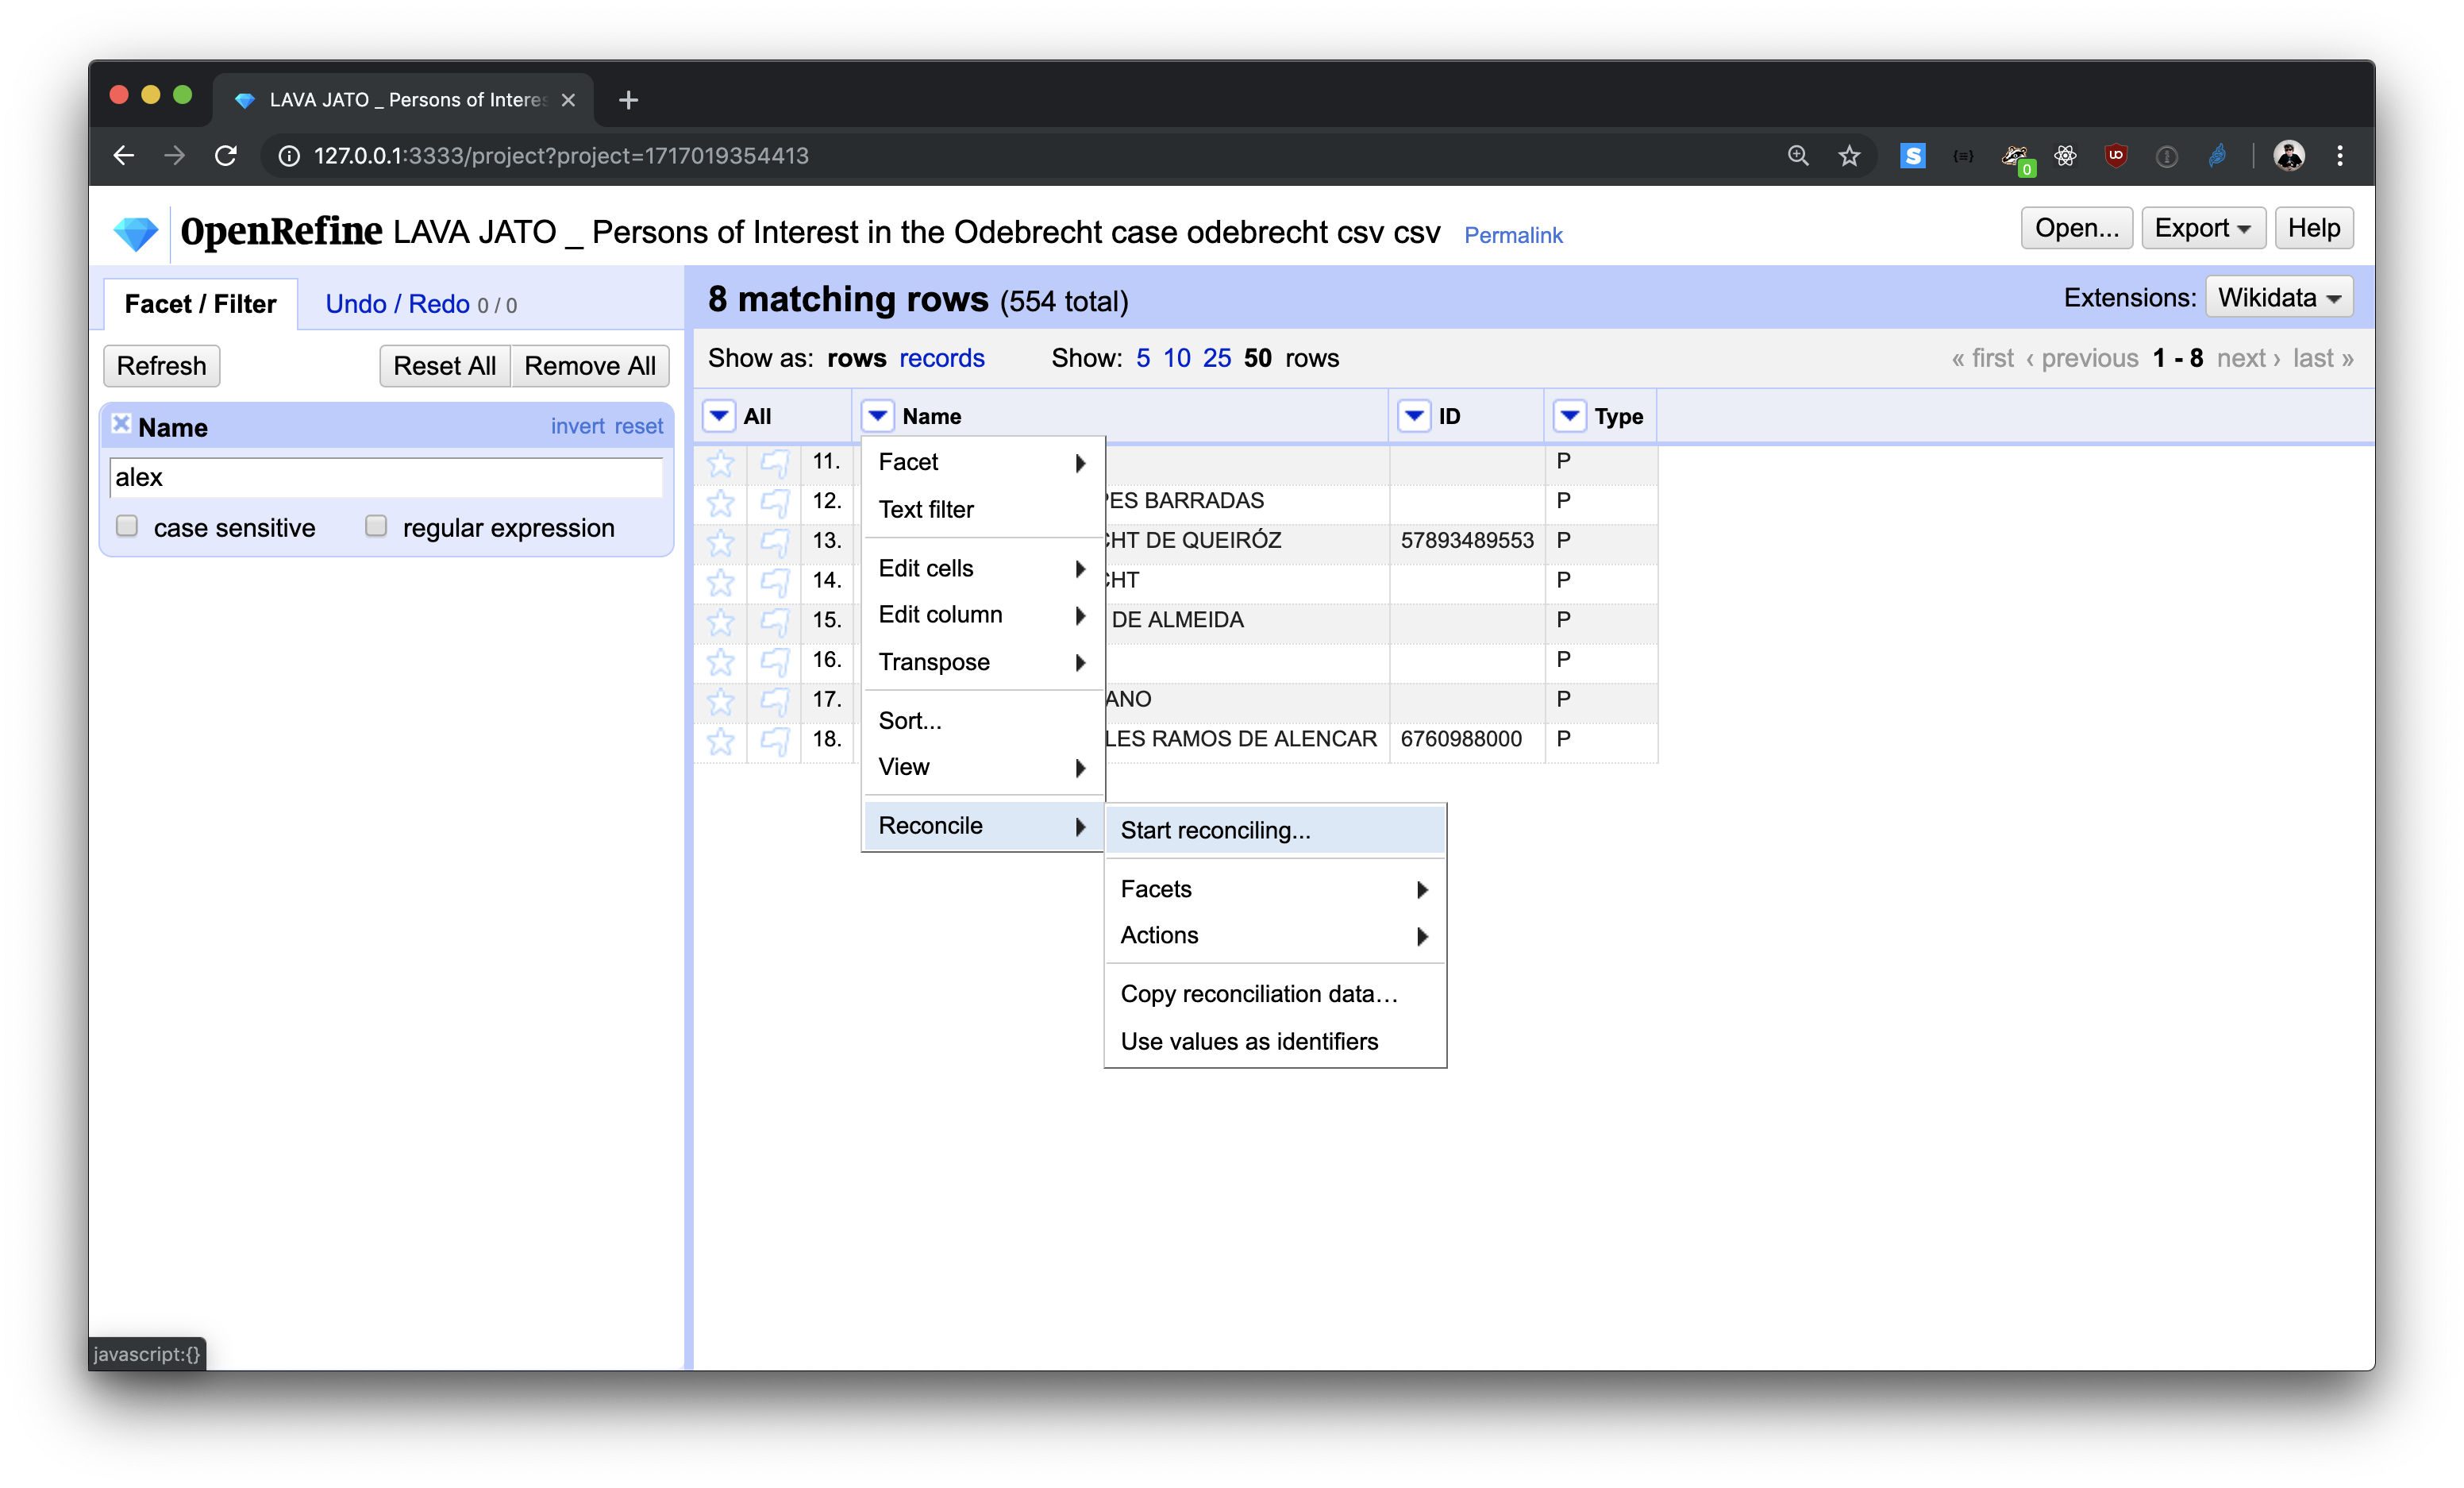Expand the View submenu

pyautogui.click(x=982, y=767)
